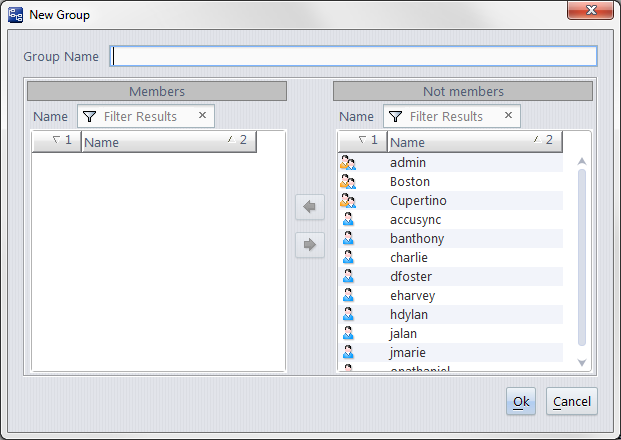
Task: Select user eharvey in the list
Action: pos(413,296)
